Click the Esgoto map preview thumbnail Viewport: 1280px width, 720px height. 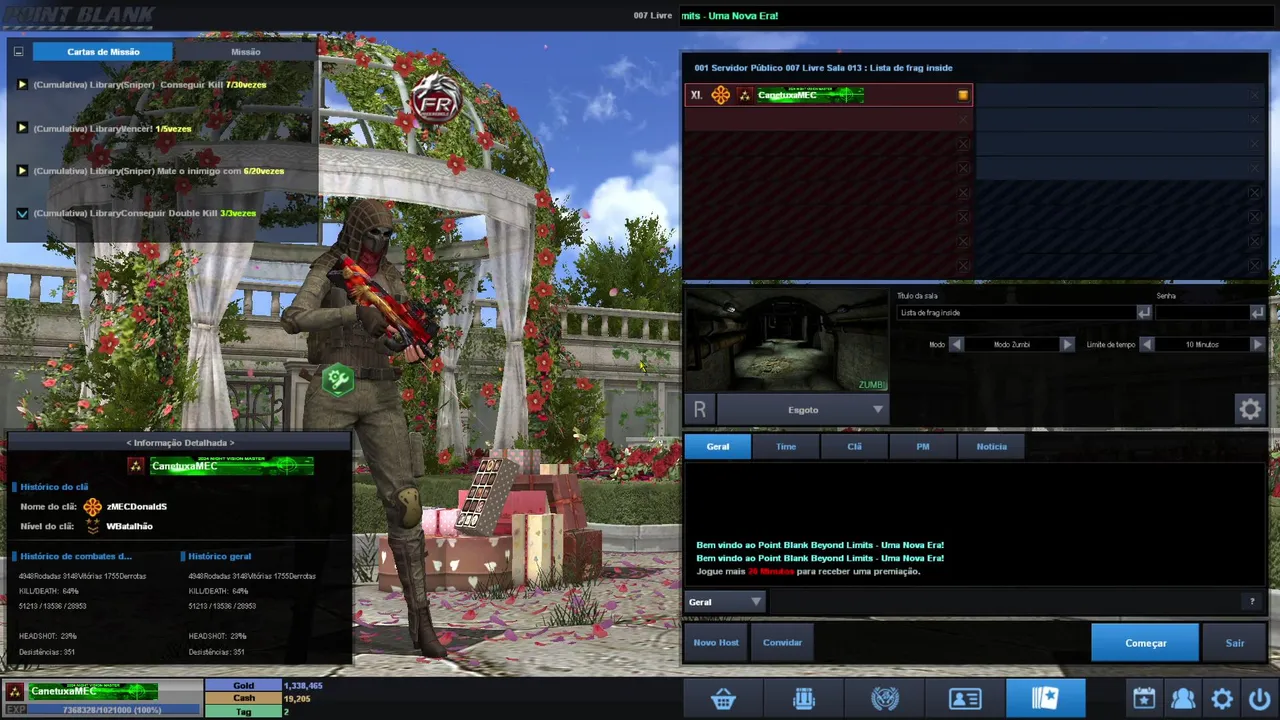[787, 340]
